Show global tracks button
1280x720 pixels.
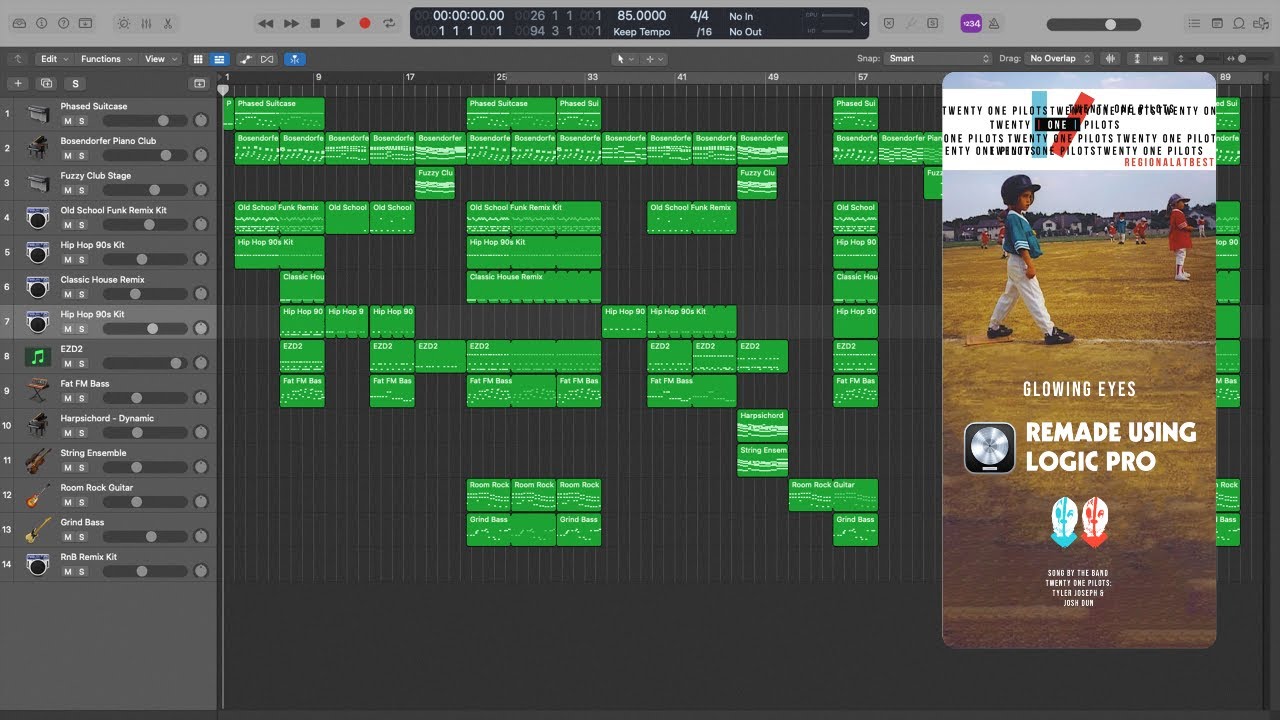(x=200, y=84)
